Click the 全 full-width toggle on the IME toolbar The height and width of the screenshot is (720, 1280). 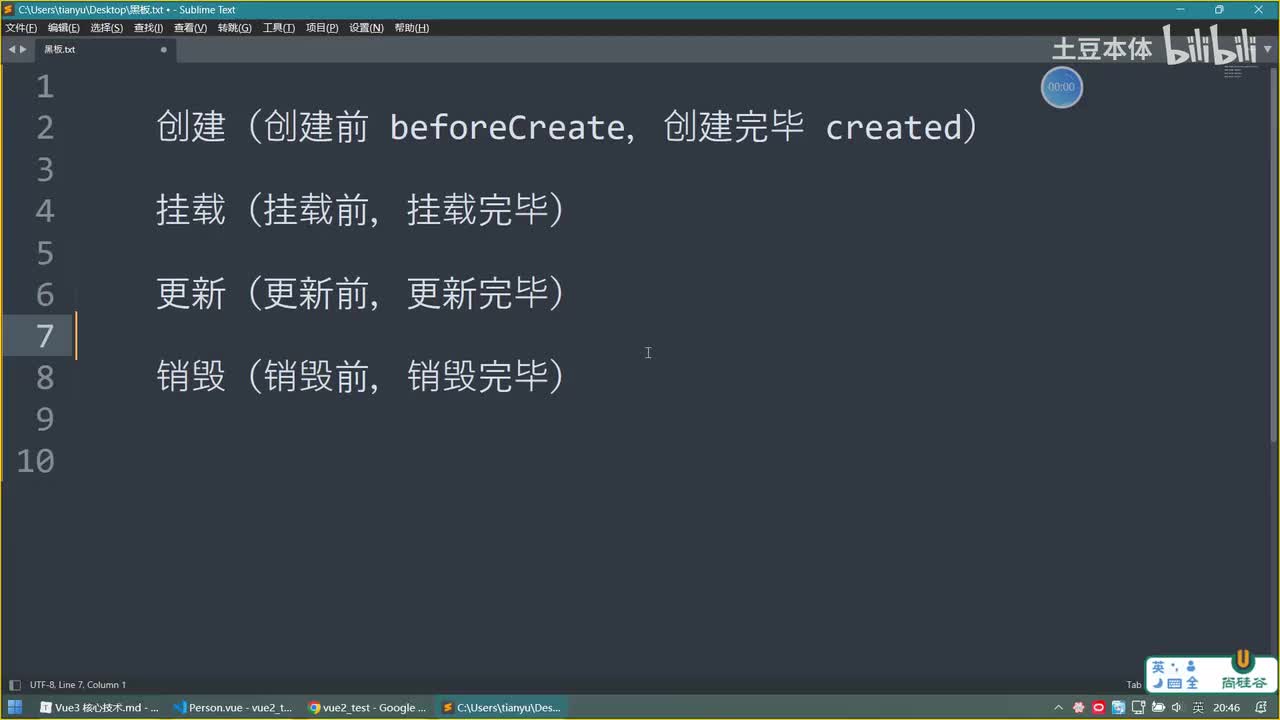pyautogui.click(x=1192, y=683)
